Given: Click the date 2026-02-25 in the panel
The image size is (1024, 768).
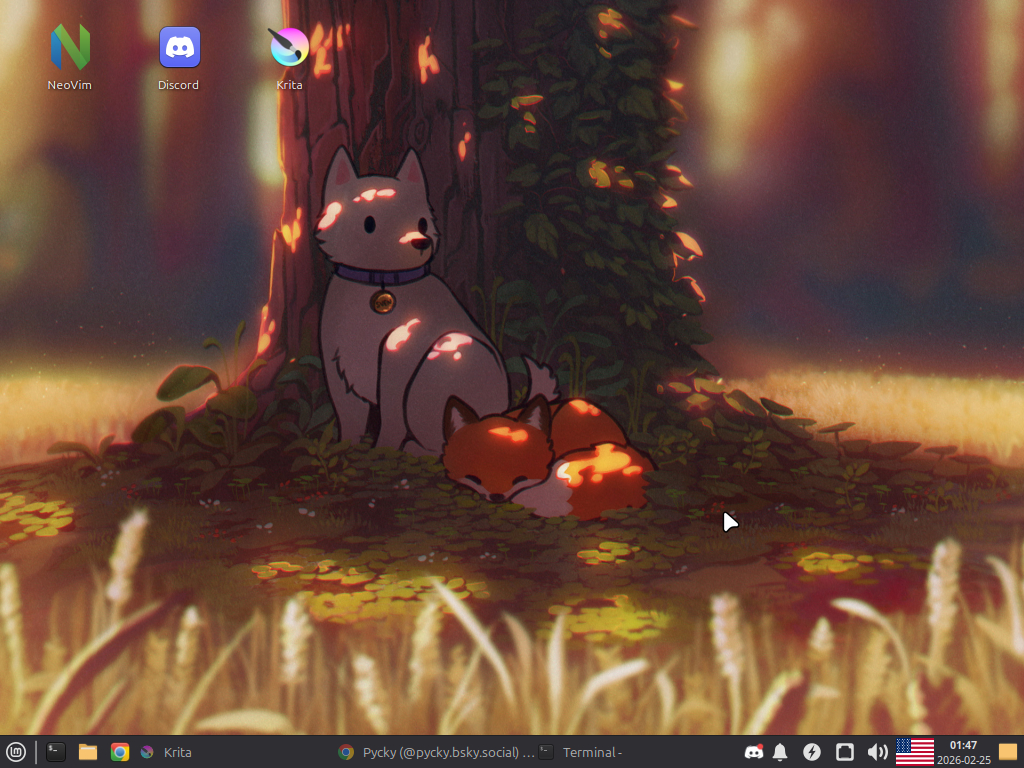Looking at the screenshot, I should (x=963, y=760).
